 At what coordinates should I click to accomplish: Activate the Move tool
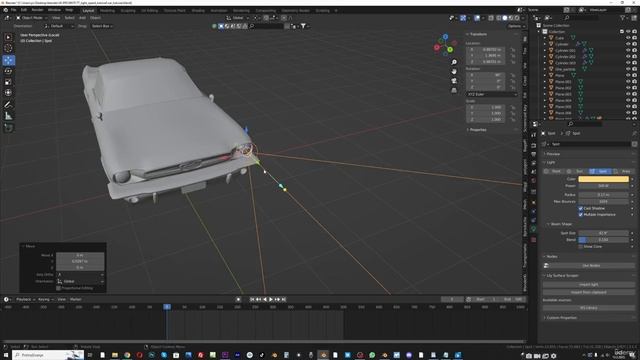tap(9, 60)
